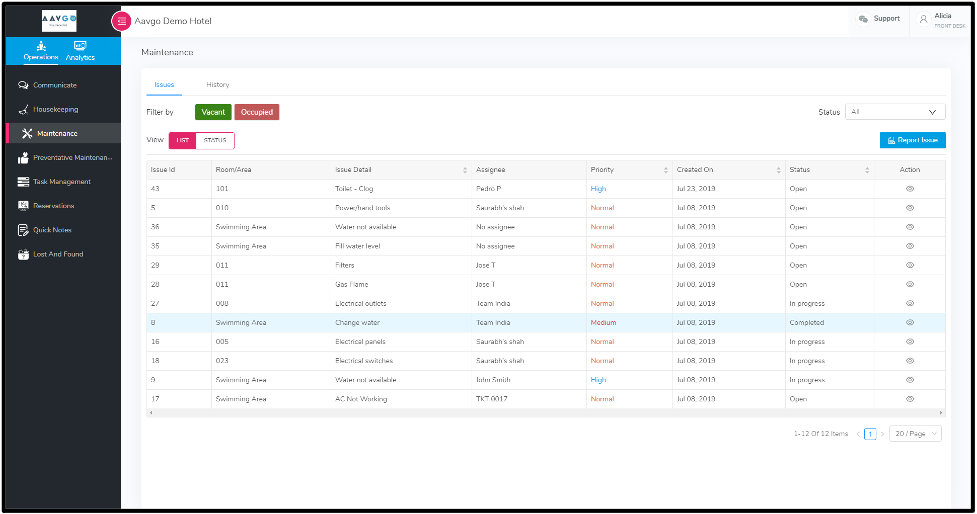Open Alicia user profile icon

point(923,19)
